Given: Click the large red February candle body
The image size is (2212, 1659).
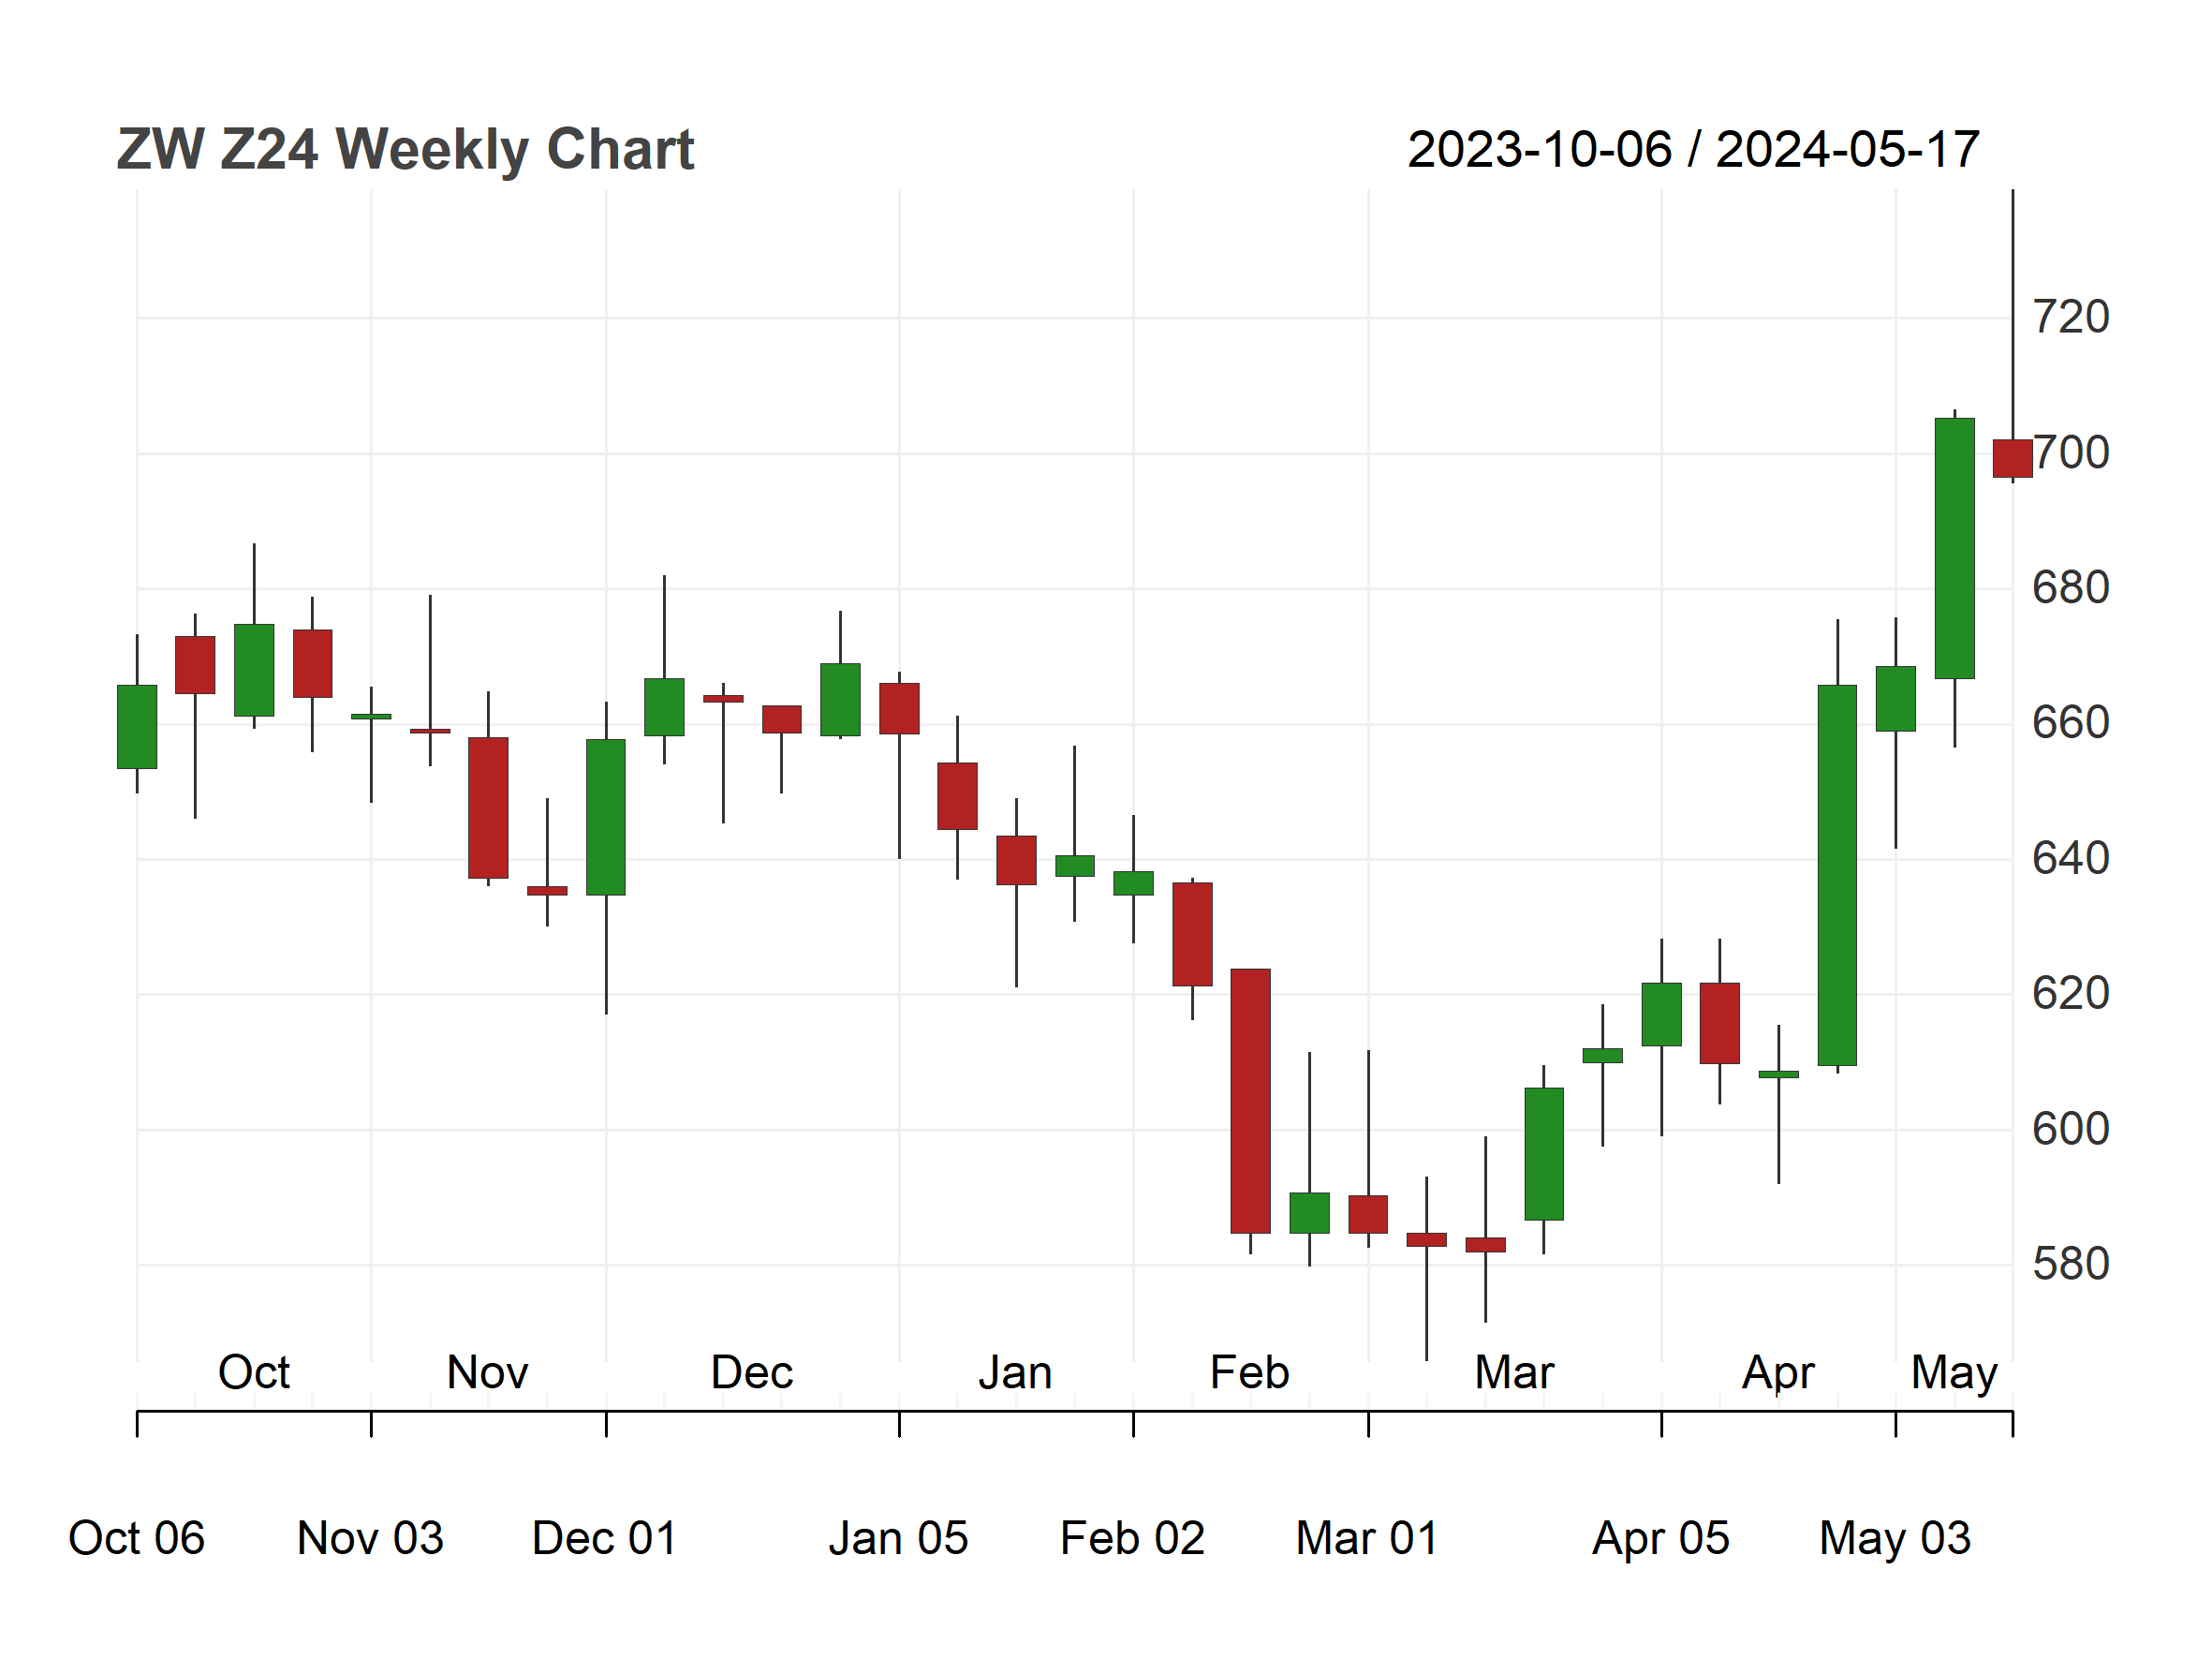Looking at the screenshot, I should pyautogui.click(x=1250, y=1101).
